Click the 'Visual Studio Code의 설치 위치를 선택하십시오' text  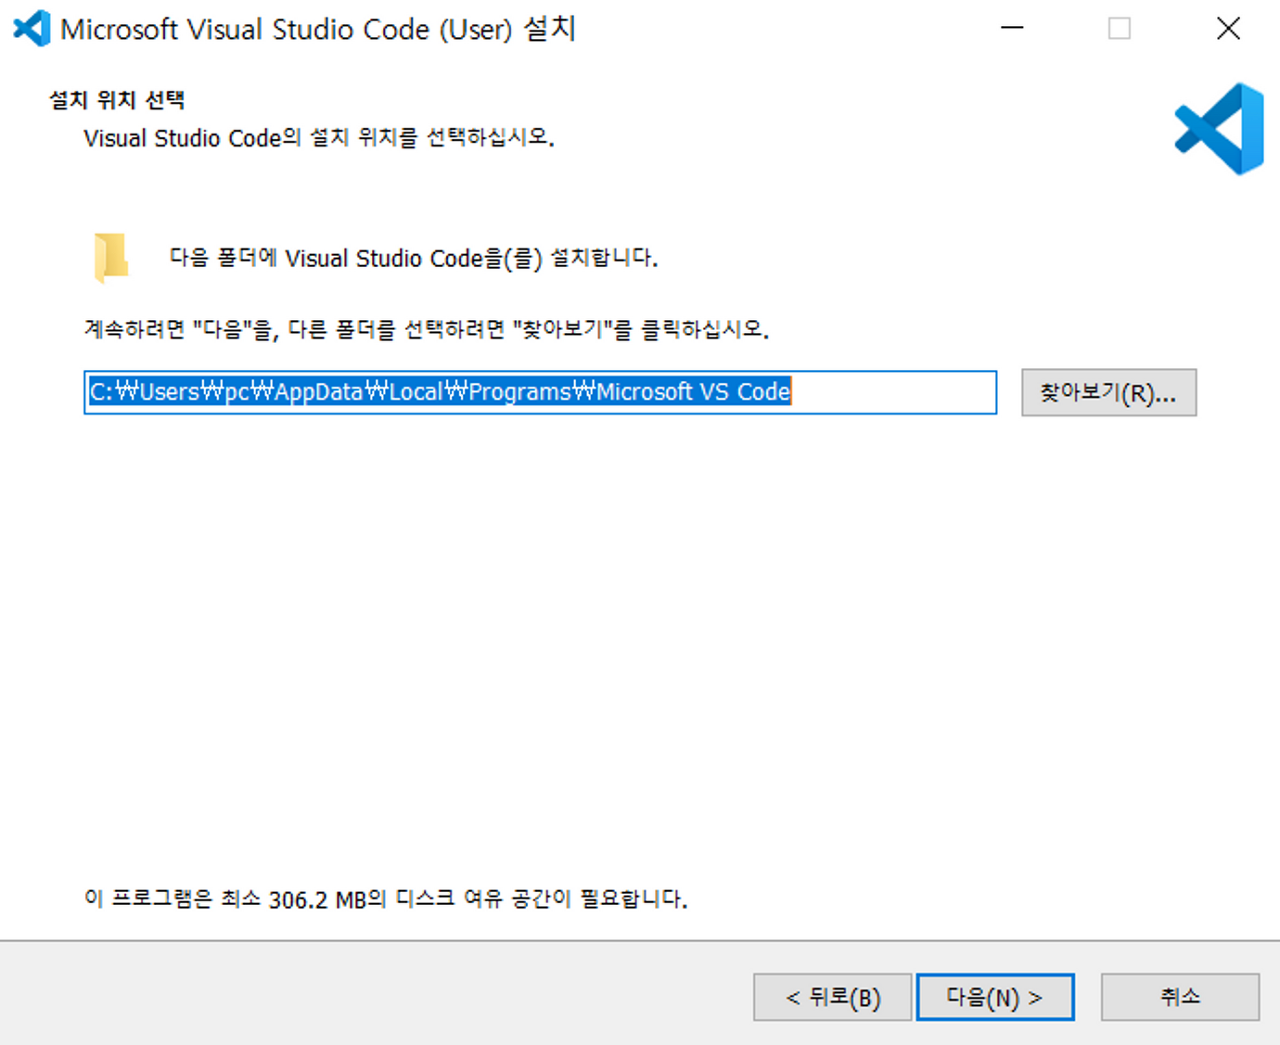pos(319,138)
